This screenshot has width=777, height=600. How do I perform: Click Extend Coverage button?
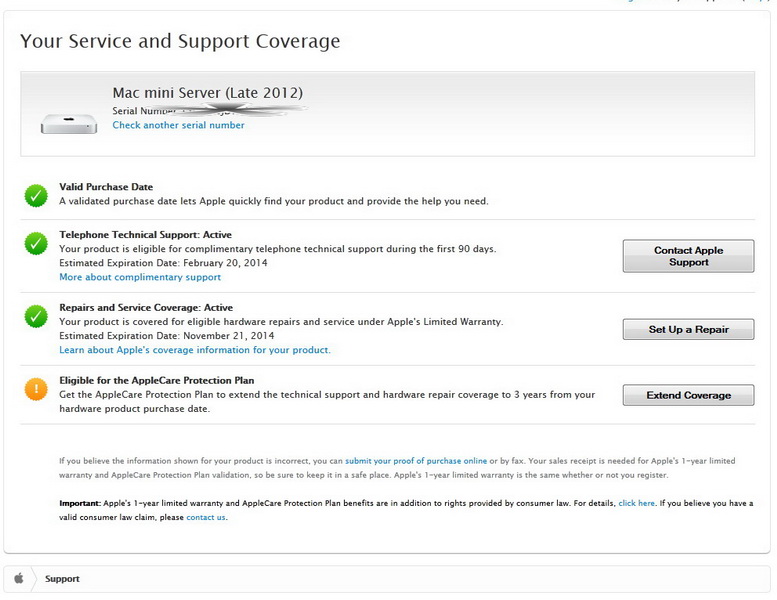[688, 395]
